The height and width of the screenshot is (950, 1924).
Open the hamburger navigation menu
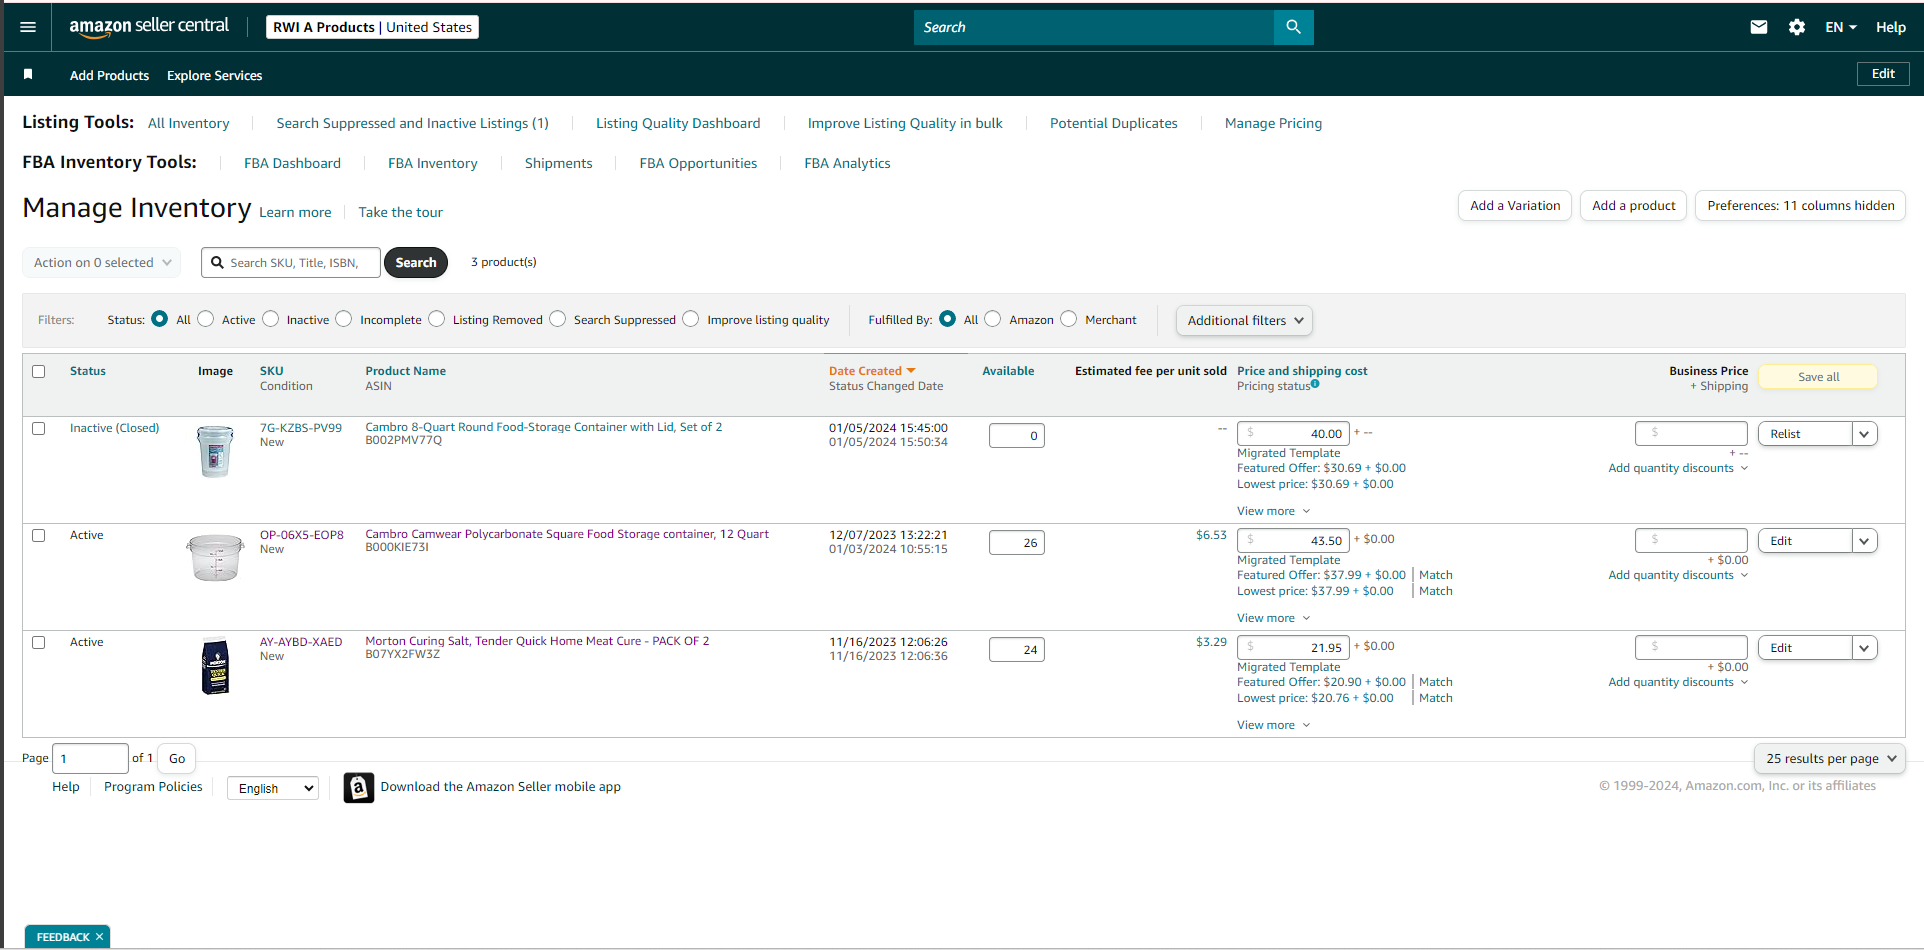coord(28,27)
